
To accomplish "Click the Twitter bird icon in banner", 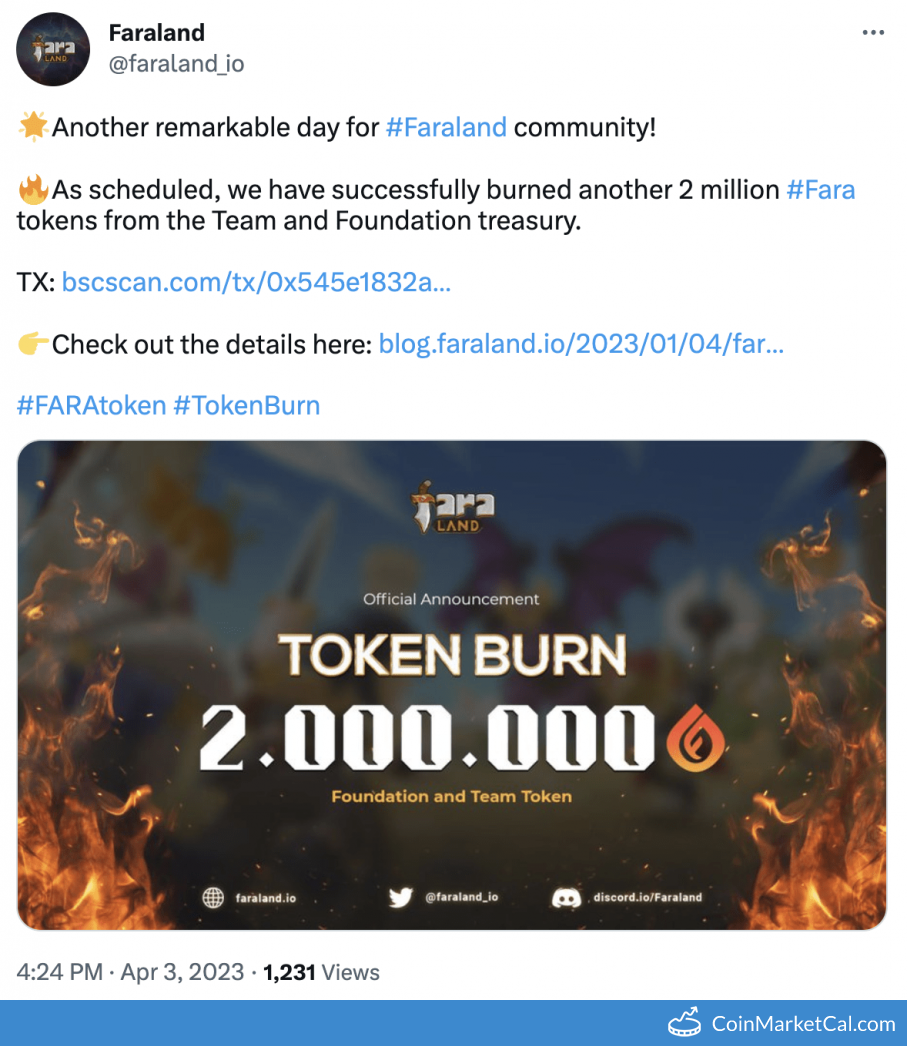I will point(401,898).
